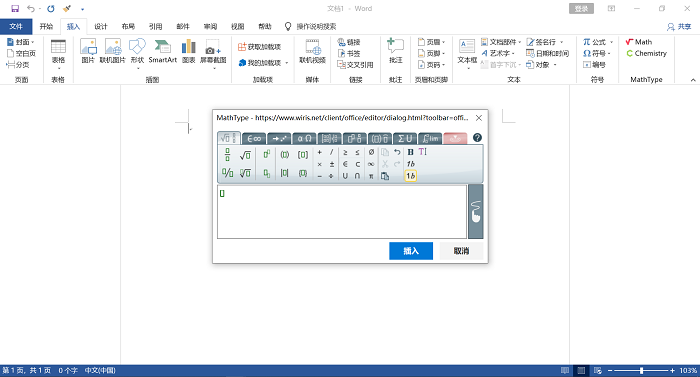
Task: Switch to read mode view in status bar
Action: 565,371
